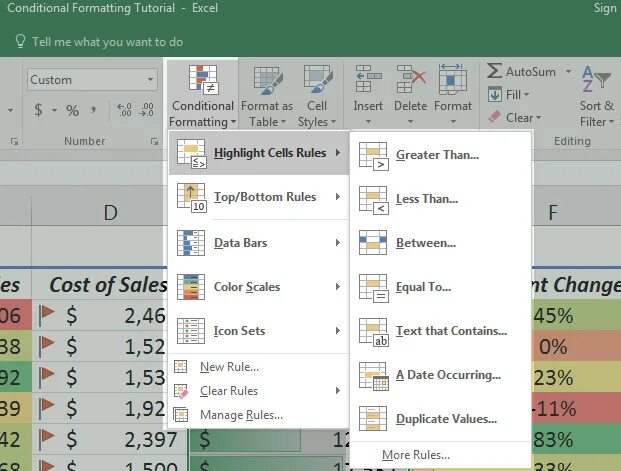Increase decimal places
Viewport: 621px width, 471px height.
click(x=124, y=110)
